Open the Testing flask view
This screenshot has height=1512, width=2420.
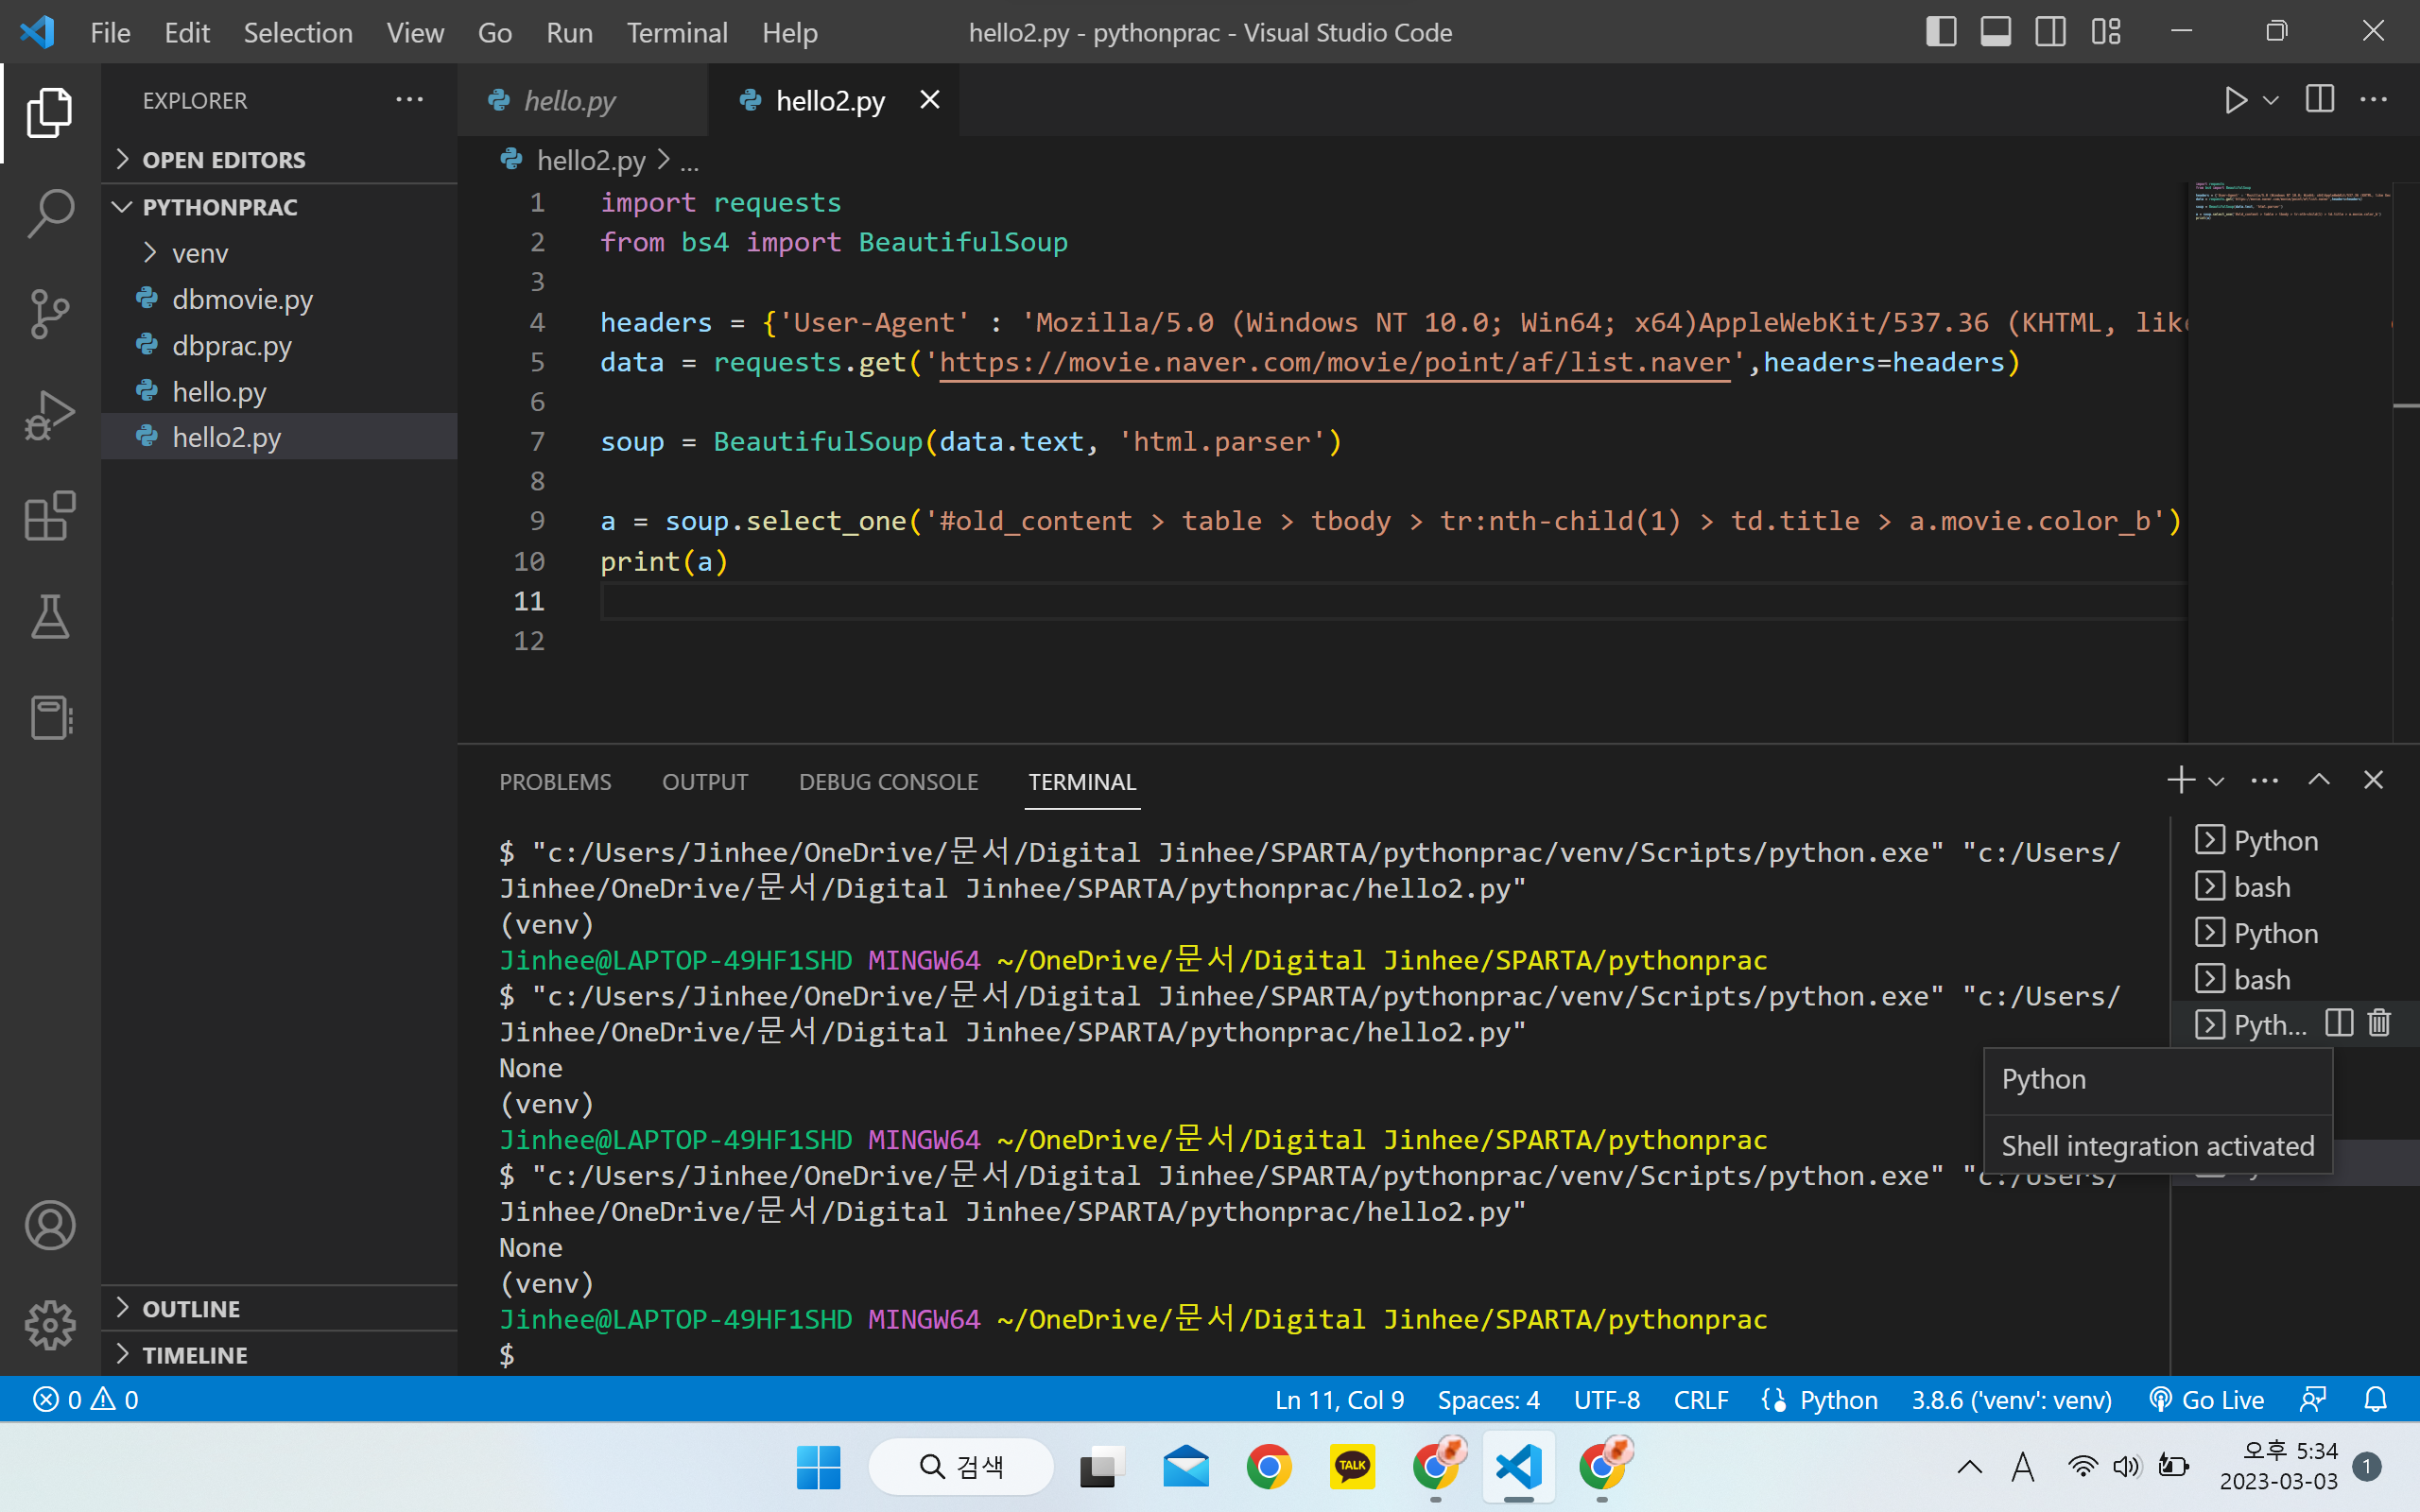50,617
